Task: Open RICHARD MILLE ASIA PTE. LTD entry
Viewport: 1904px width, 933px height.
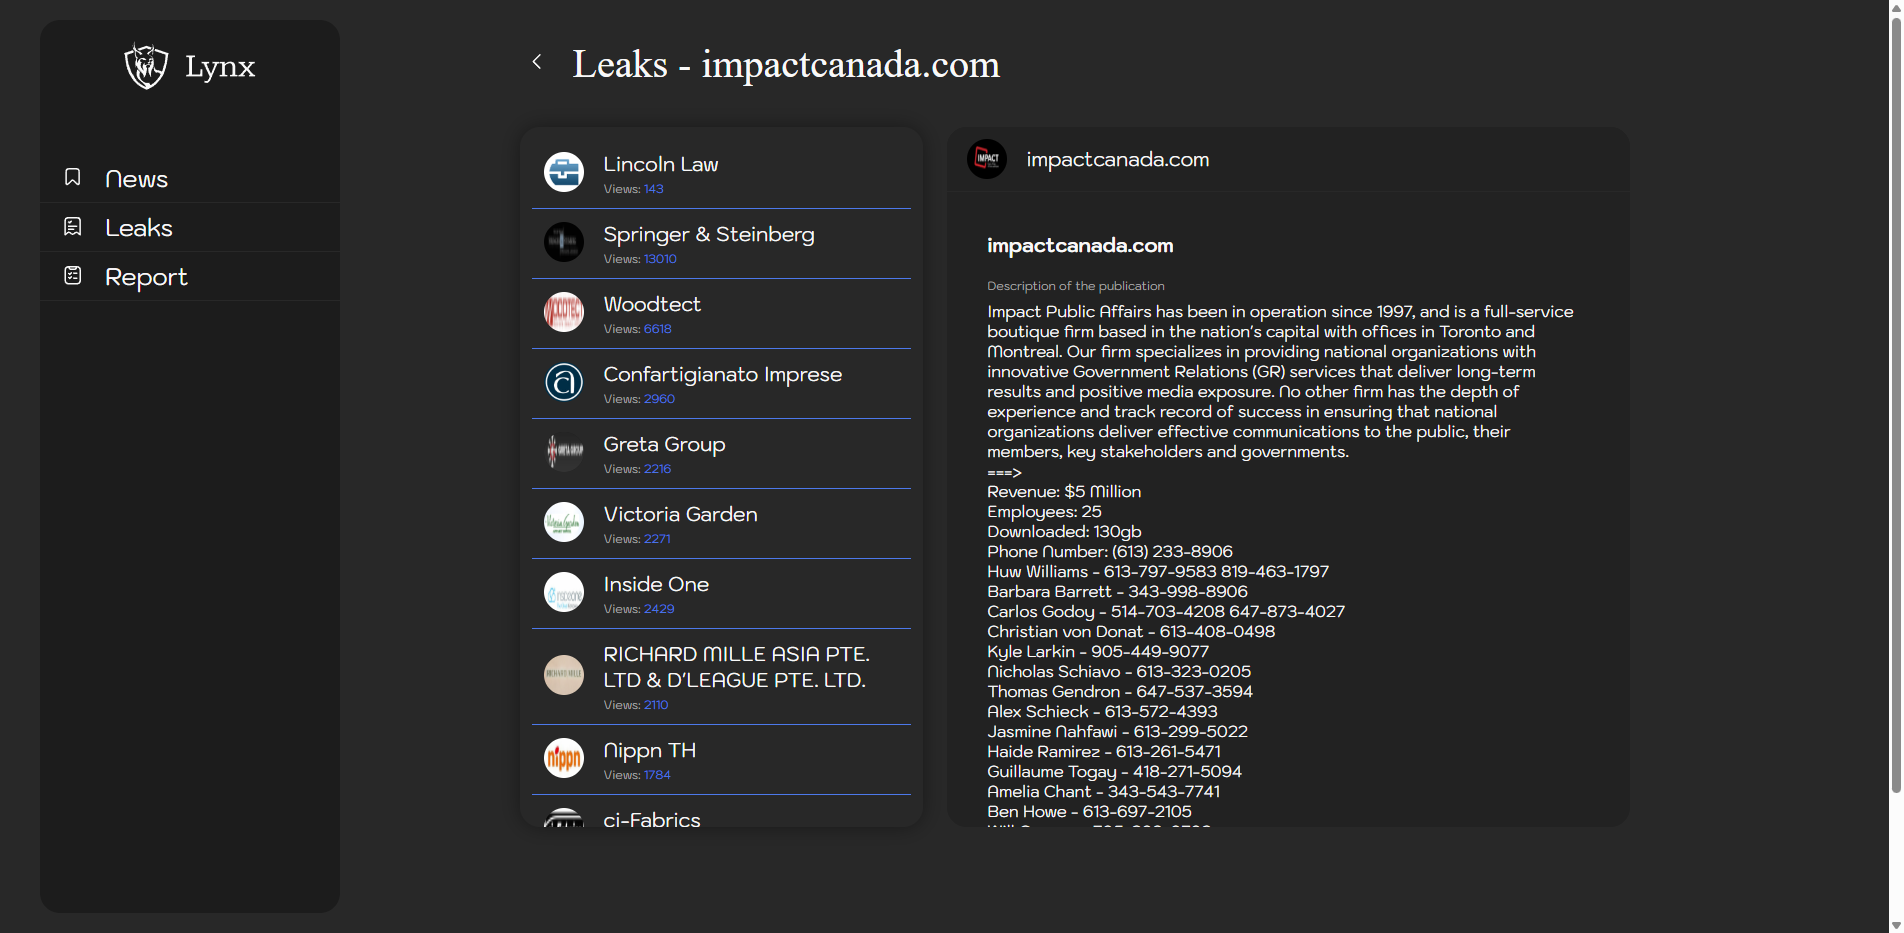Action: tap(736, 667)
